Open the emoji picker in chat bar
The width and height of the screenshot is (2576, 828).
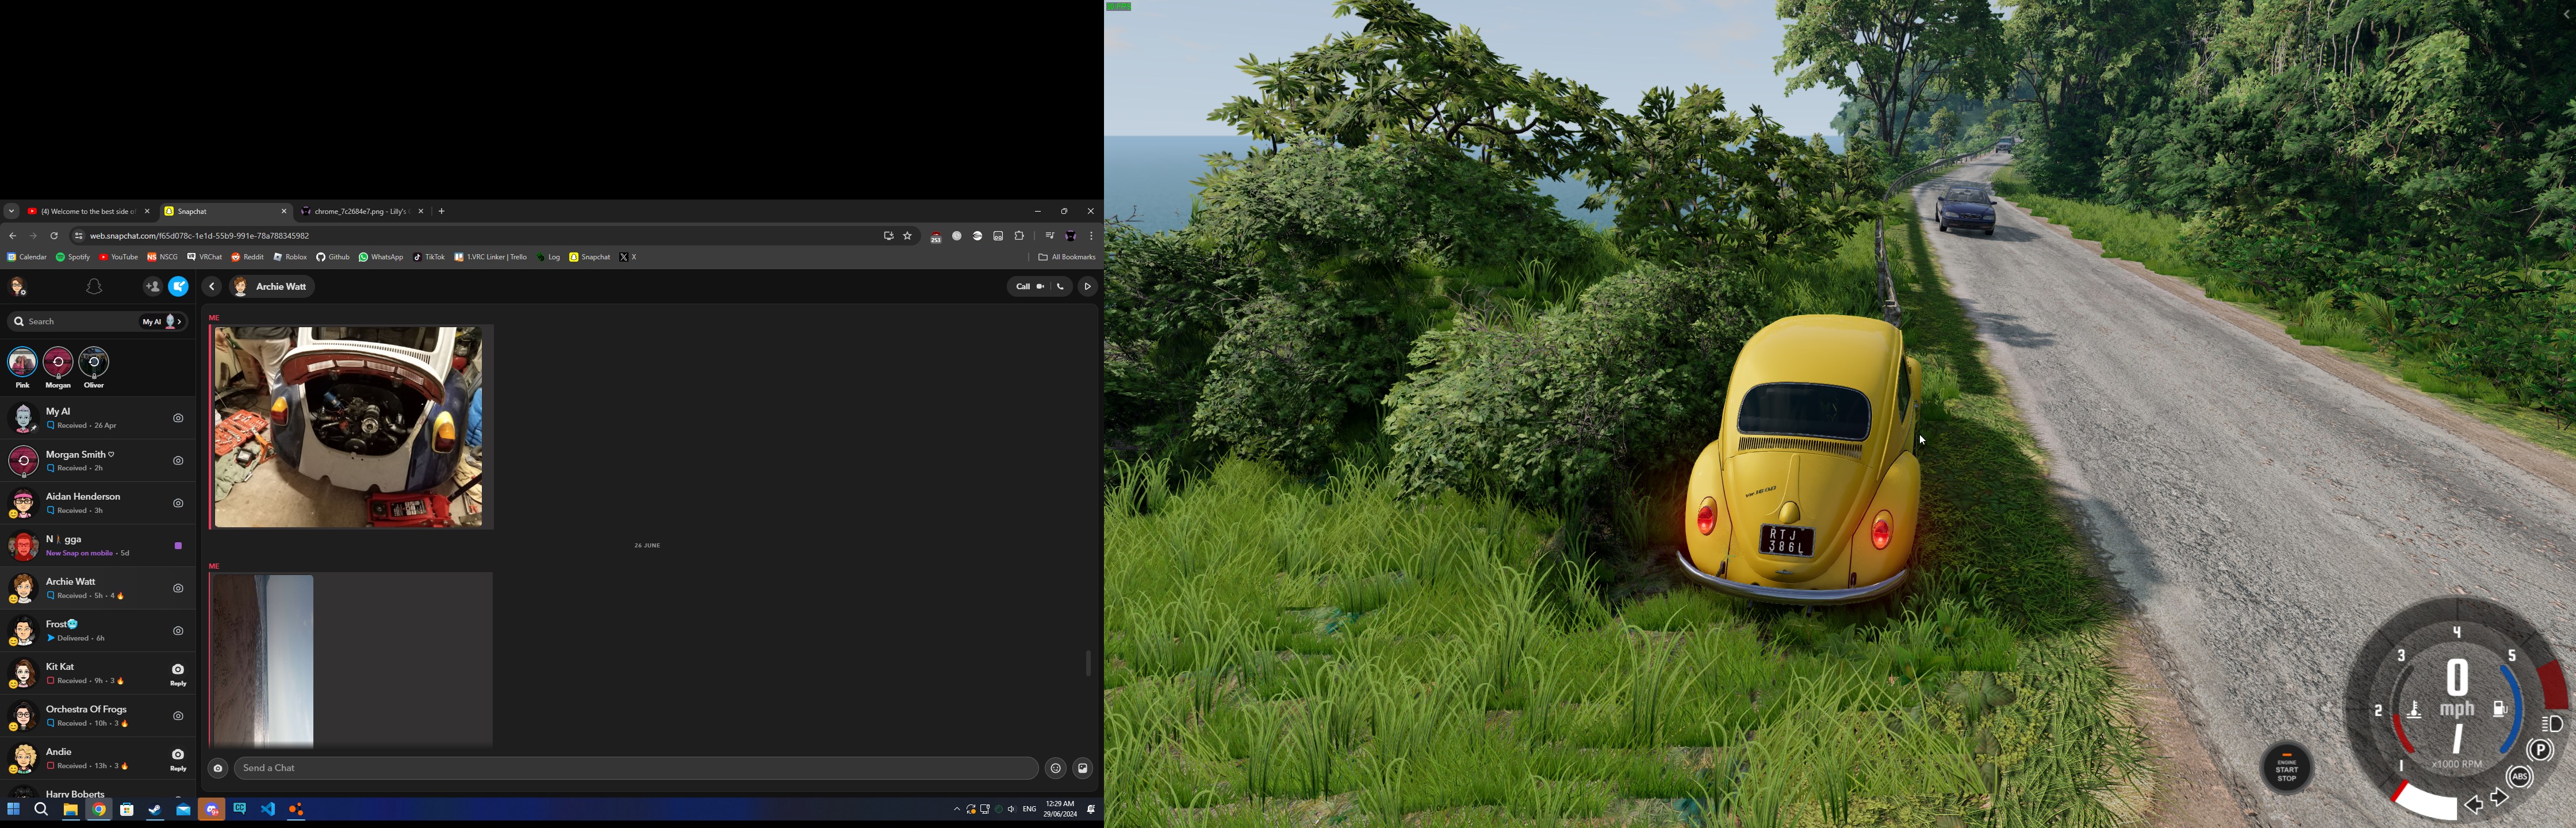click(x=1055, y=768)
